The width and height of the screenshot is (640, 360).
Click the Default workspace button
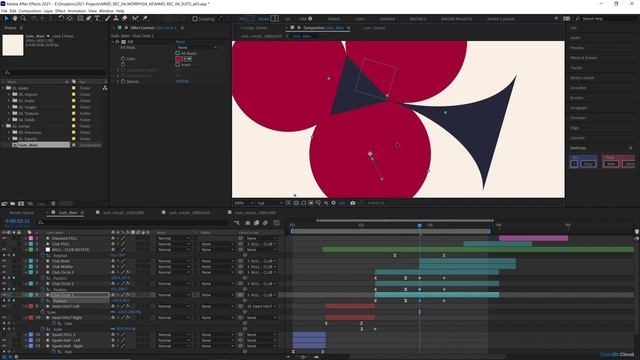pos(334,19)
